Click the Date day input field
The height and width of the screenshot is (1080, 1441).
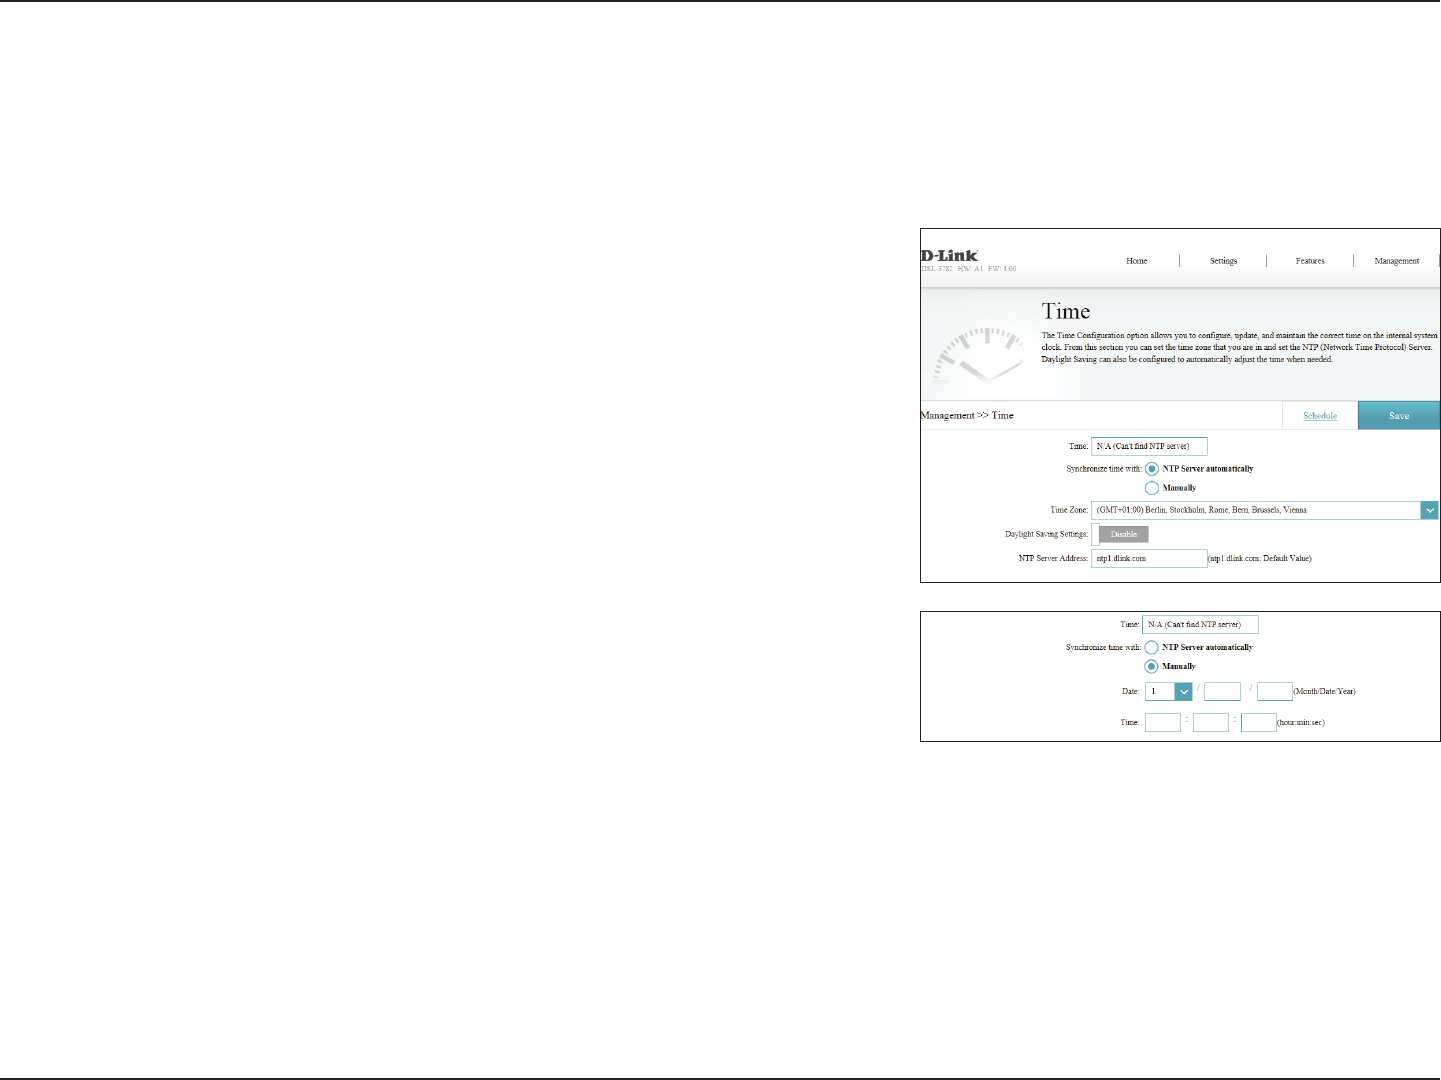1222,691
